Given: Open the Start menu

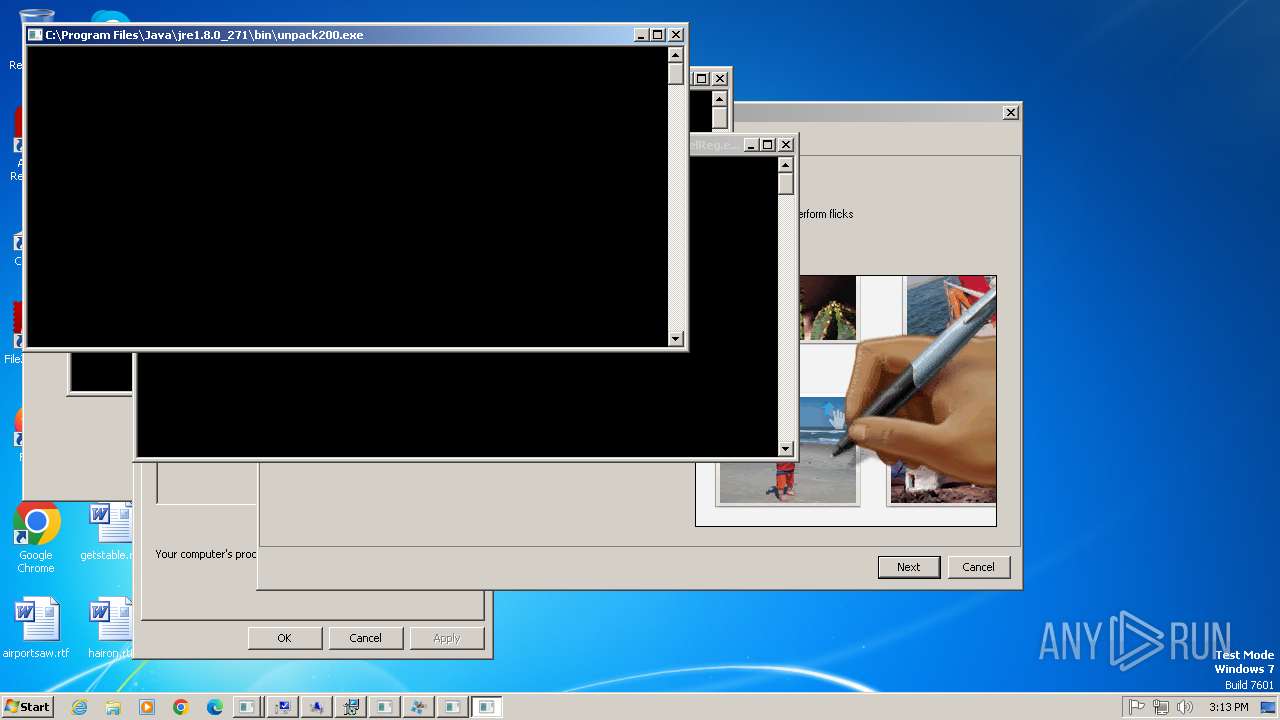Looking at the screenshot, I should pyautogui.click(x=27, y=707).
